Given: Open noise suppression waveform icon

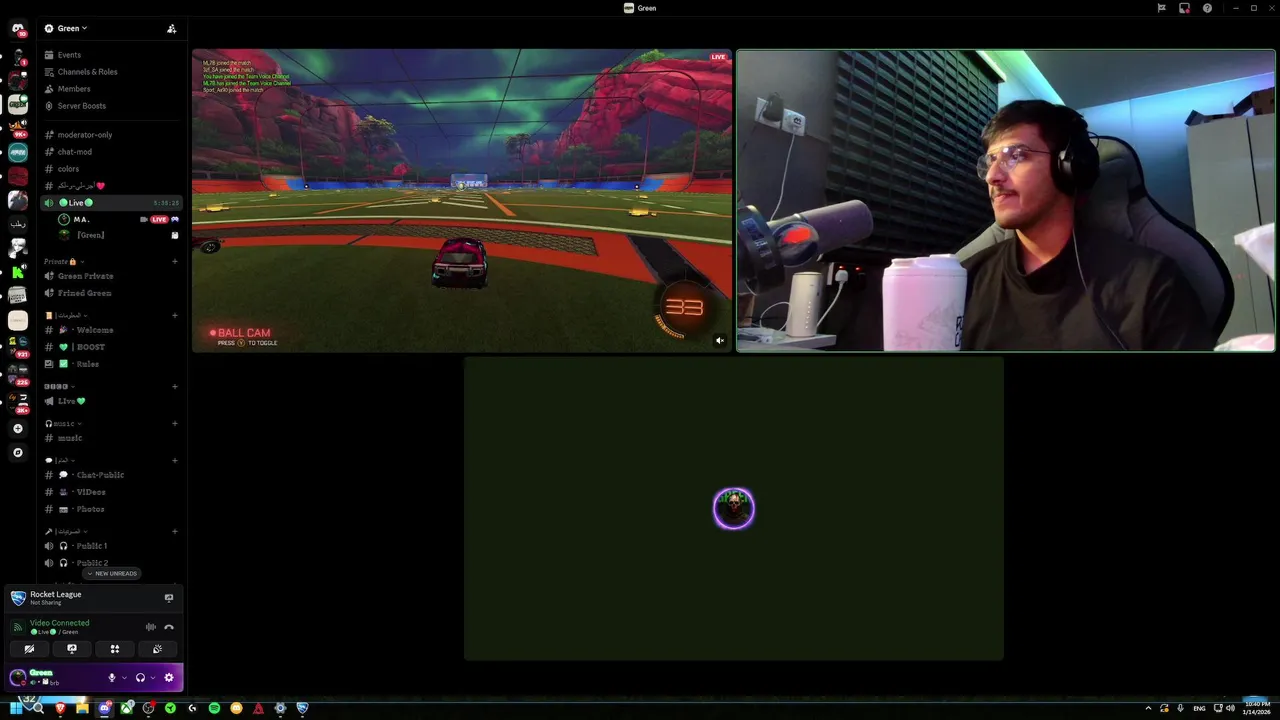Looking at the screenshot, I should pyautogui.click(x=151, y=627).
